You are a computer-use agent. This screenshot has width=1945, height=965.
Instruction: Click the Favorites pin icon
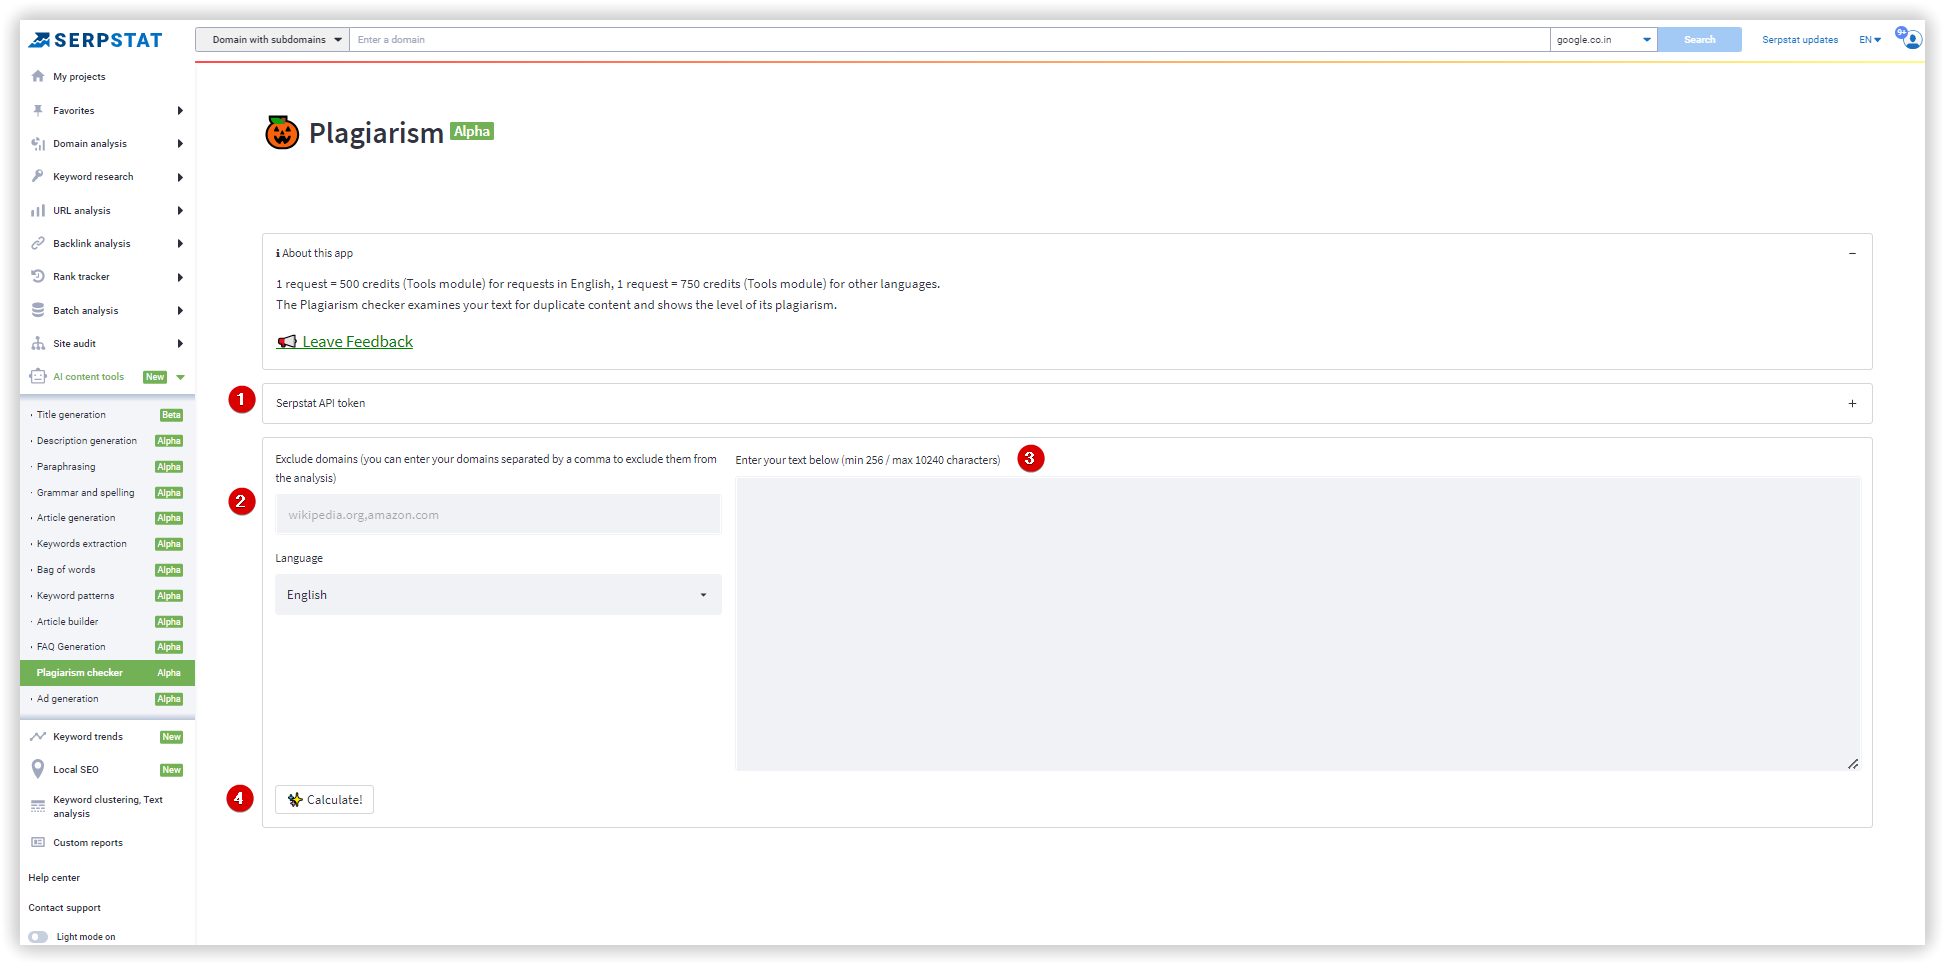[38, 110]
